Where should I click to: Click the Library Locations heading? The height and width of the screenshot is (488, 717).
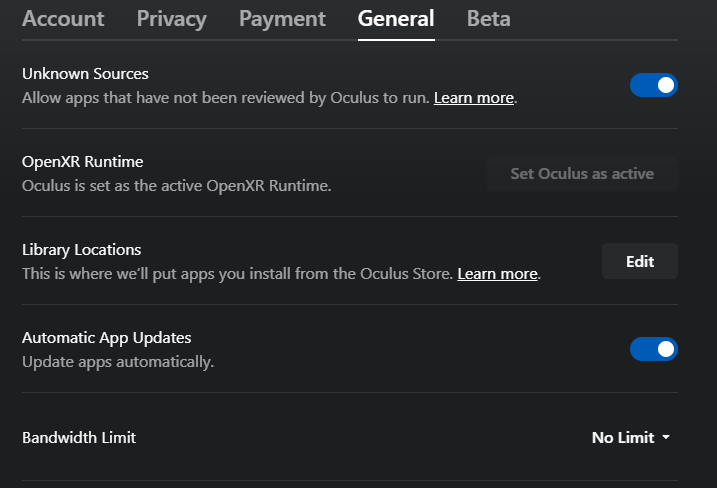(81, 250)
